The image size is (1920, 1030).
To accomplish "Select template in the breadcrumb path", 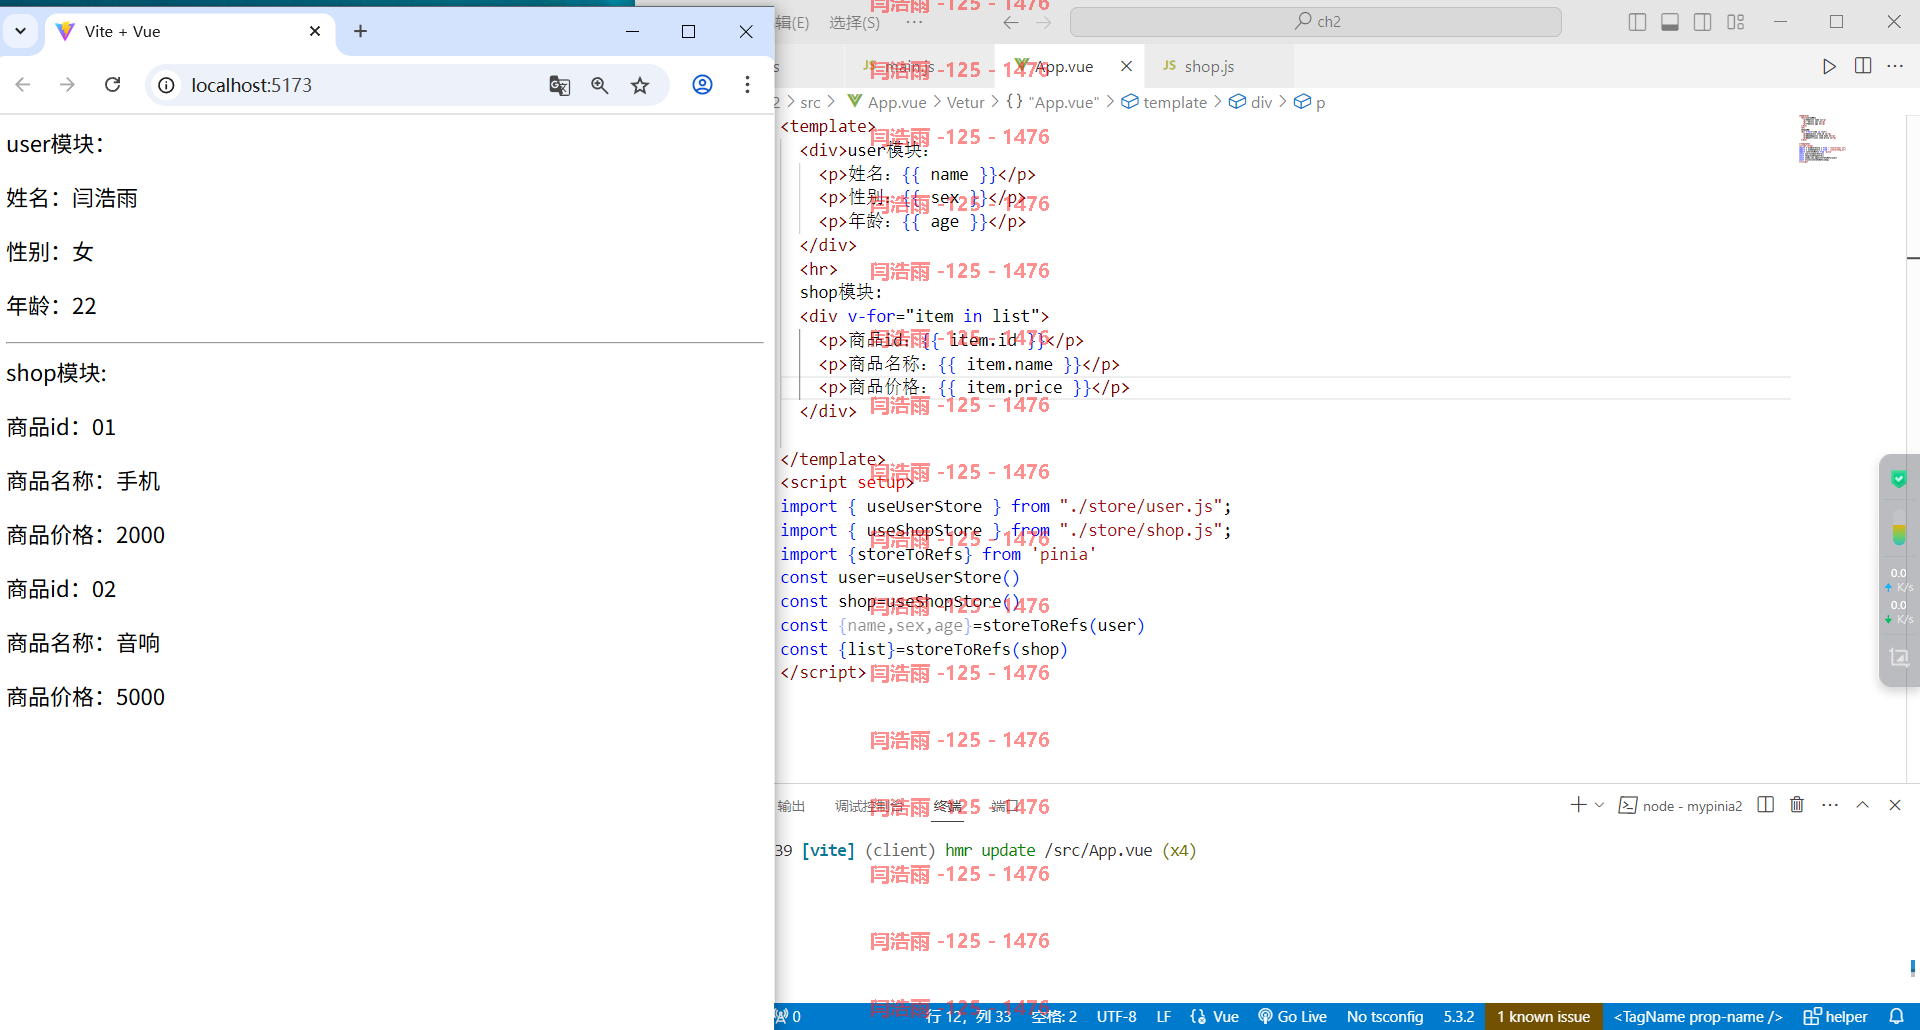I will point(1164,102).
